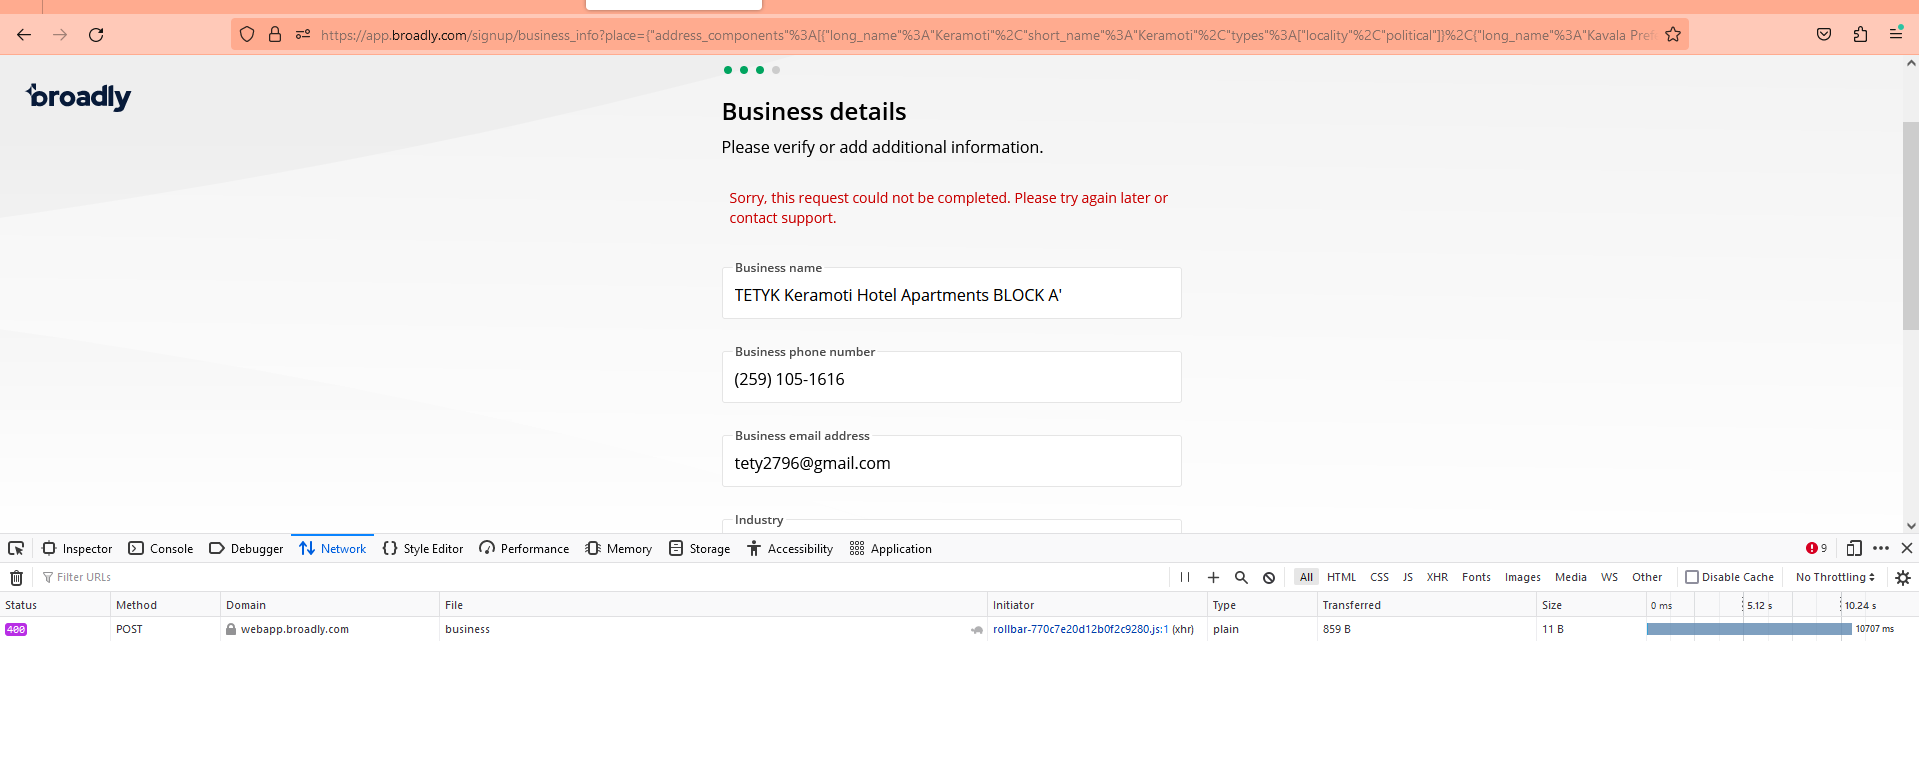Switch to the Console tab
The width and height of the screenshot is (1919, 761).
click(161, 548)
